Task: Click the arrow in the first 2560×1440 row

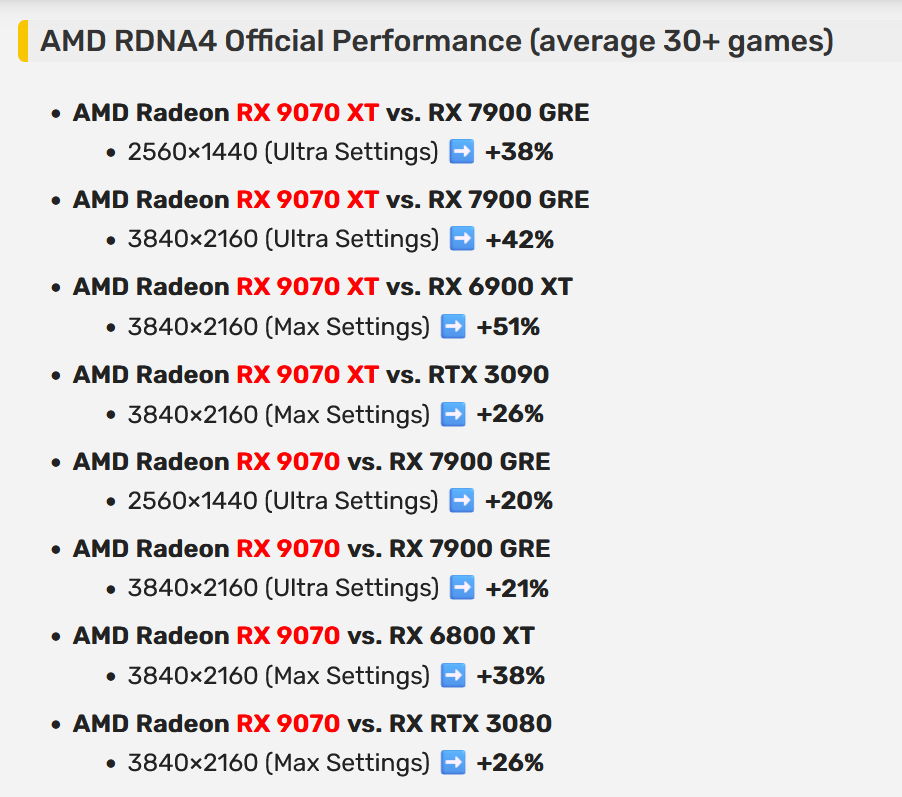Action: (x=462, y=152)
